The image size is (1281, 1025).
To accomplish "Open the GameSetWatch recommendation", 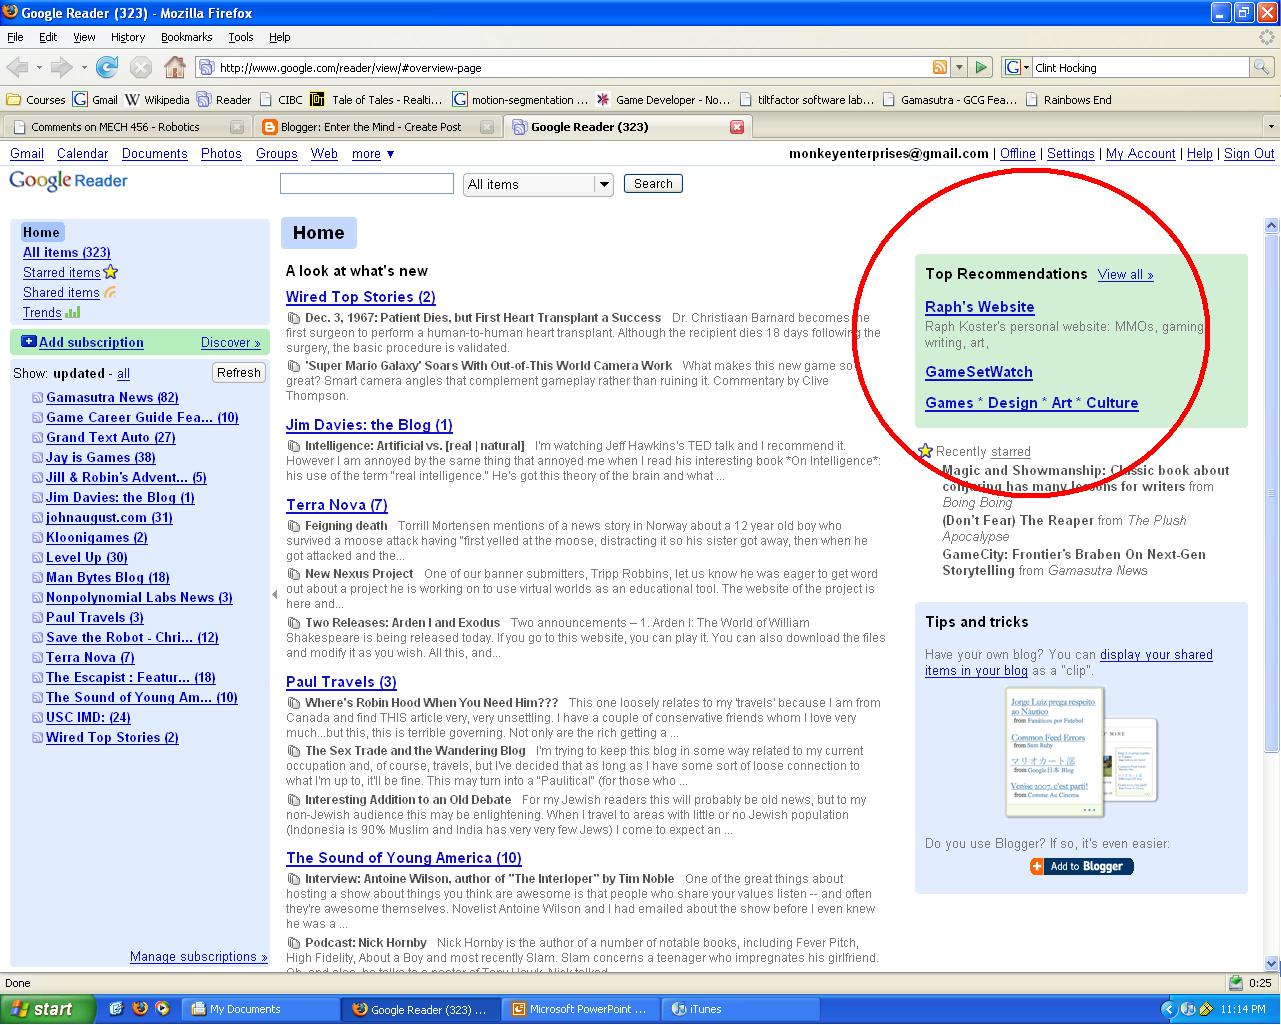I will click(979, 372).
